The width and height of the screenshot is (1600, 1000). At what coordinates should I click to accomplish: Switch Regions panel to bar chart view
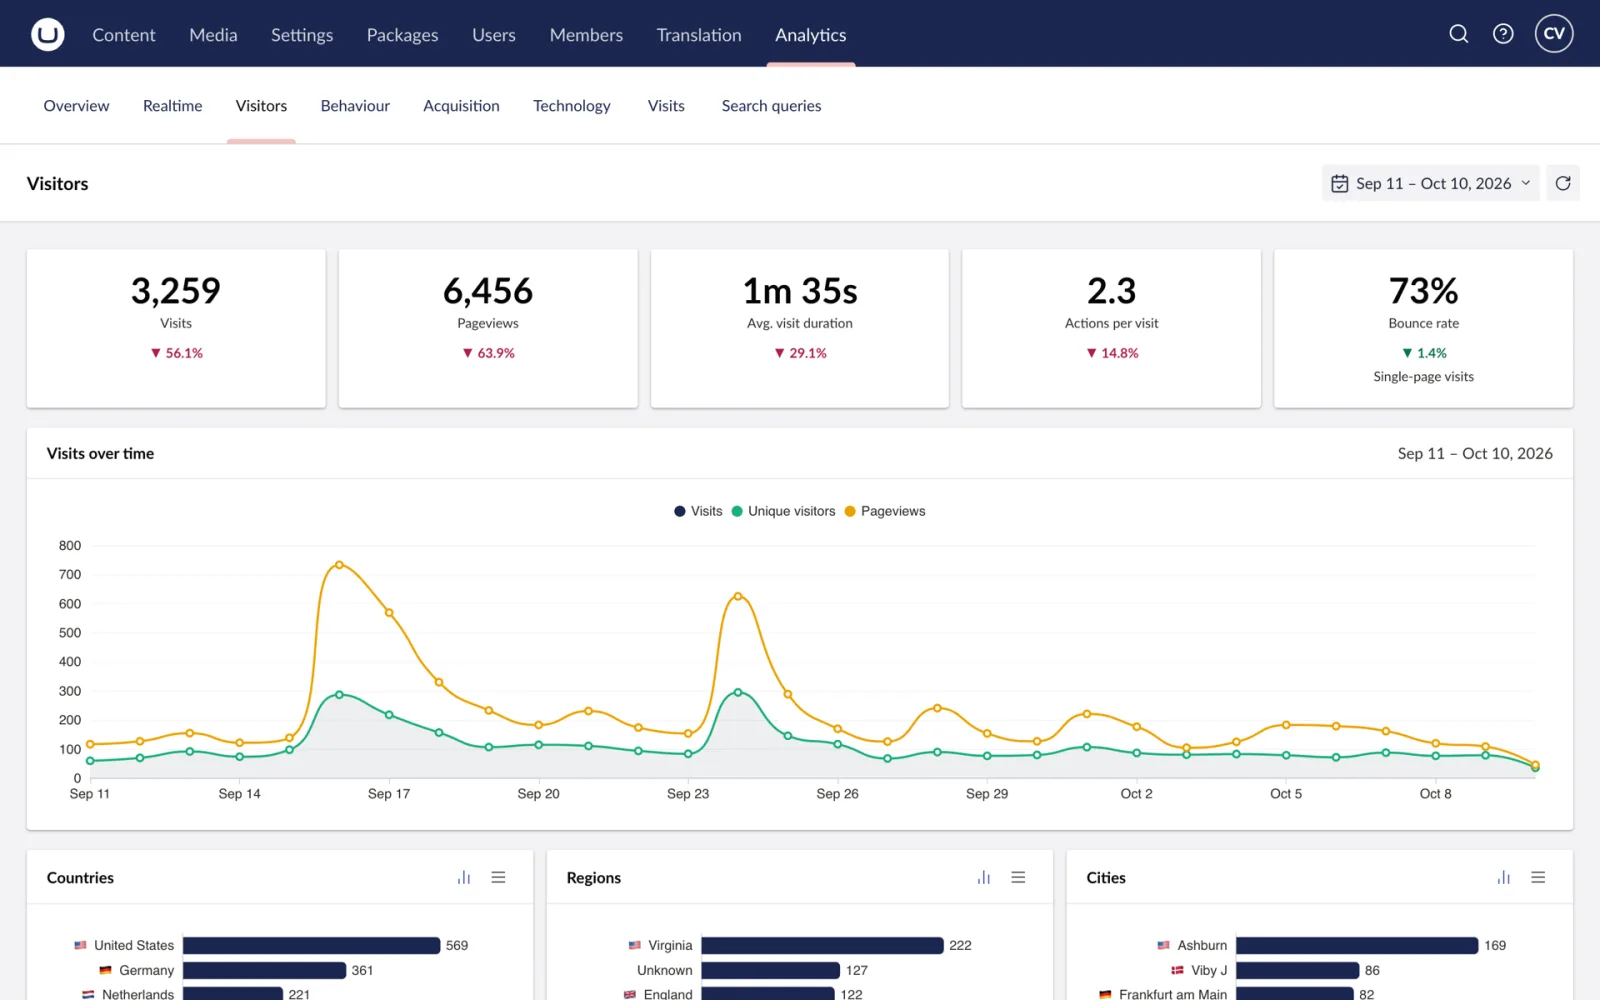coord(984,877)
